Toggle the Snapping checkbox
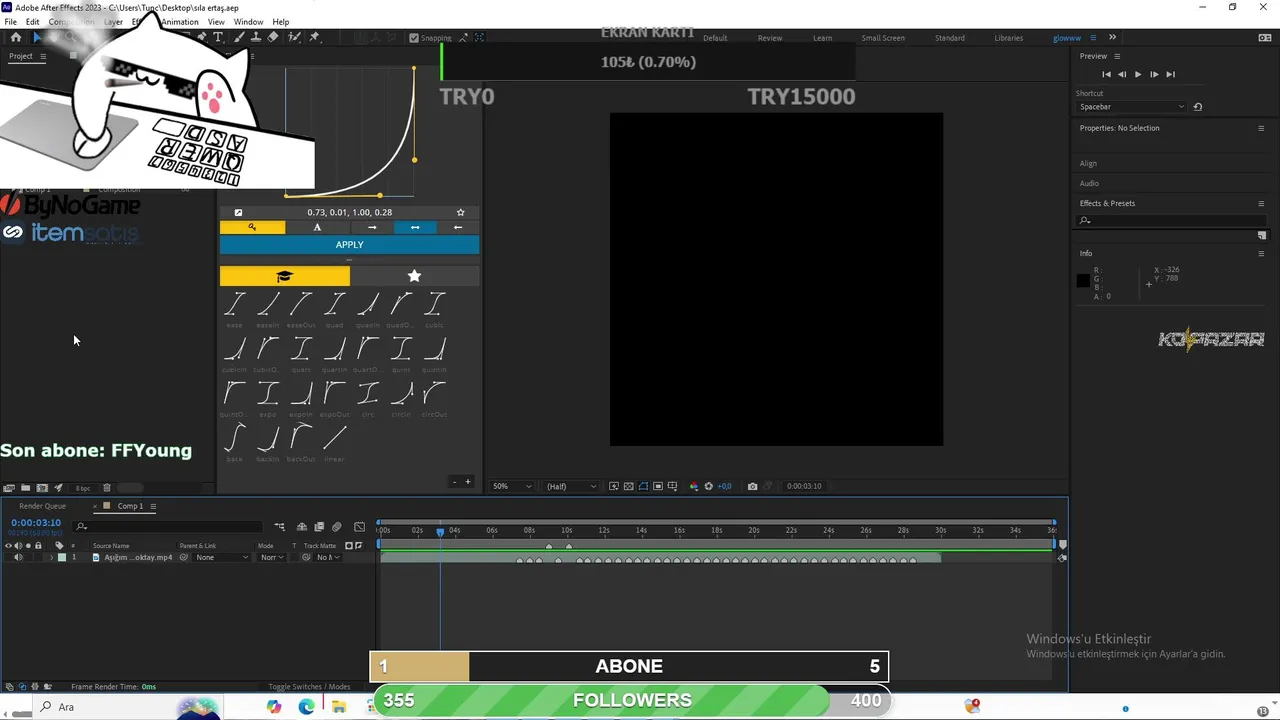Image resolution: width=1280 pixels, height=720 pixels. [414, 38]
